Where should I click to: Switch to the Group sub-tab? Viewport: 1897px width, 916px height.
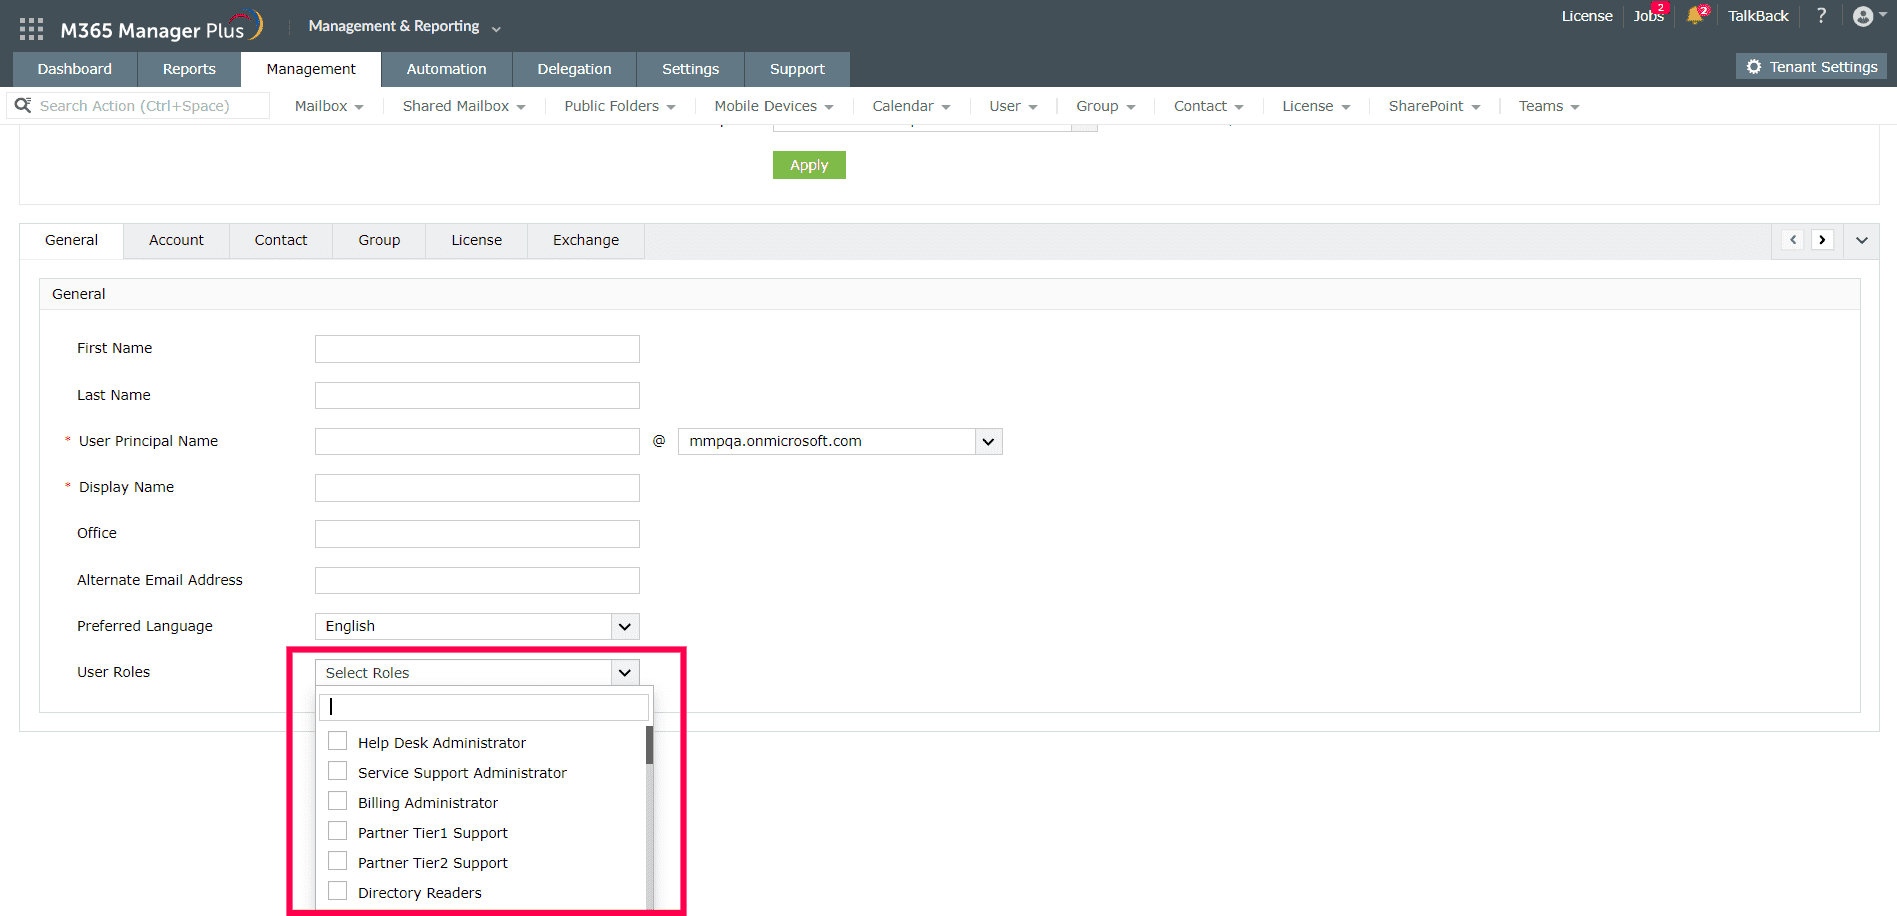[379, 240]
